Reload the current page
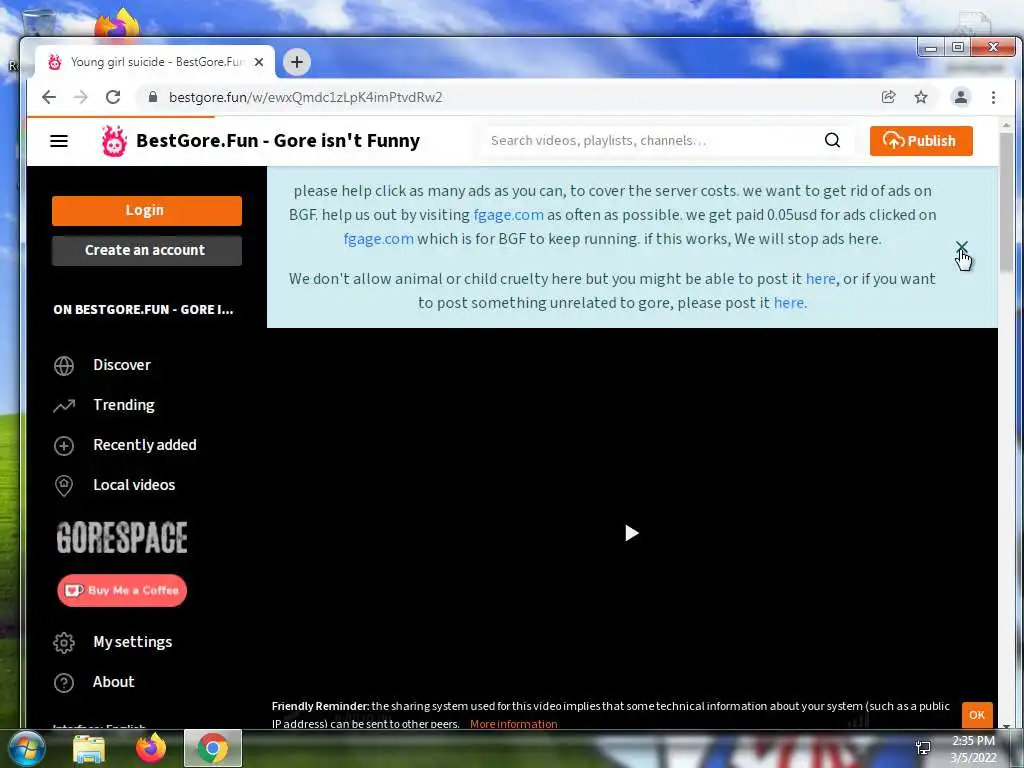 113,97
